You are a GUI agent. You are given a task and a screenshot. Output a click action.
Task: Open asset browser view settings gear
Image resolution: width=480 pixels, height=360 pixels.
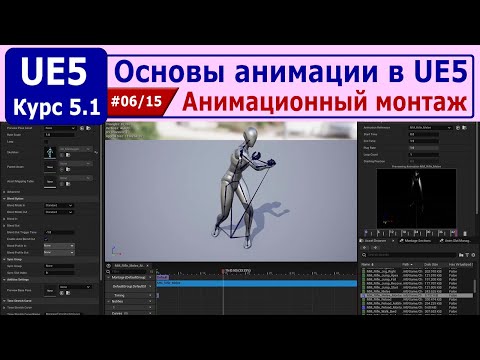tap(473, 255)
